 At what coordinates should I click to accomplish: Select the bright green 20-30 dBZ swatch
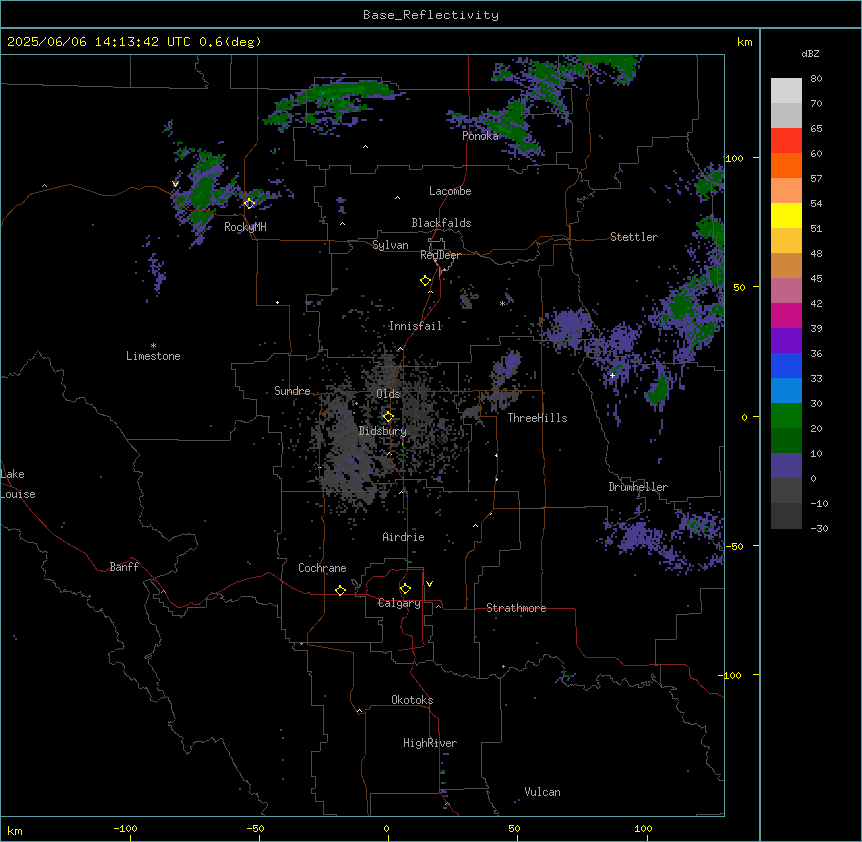786,416
